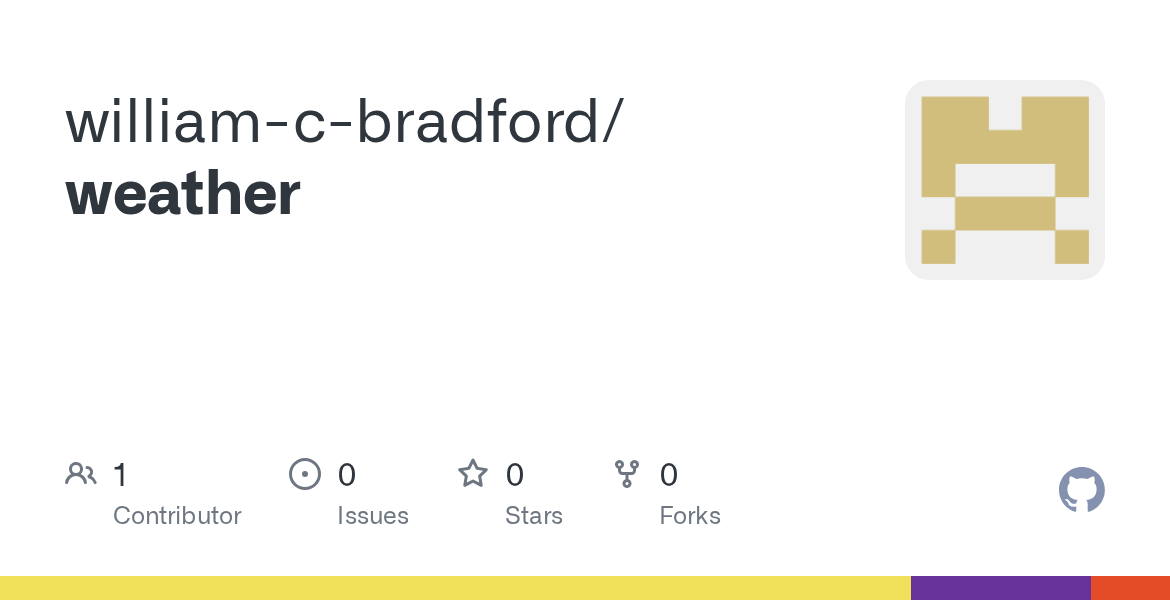Click the slash after the owner name
The width and height of the screenshot is (1170, 600).
(x=613, y=121)
